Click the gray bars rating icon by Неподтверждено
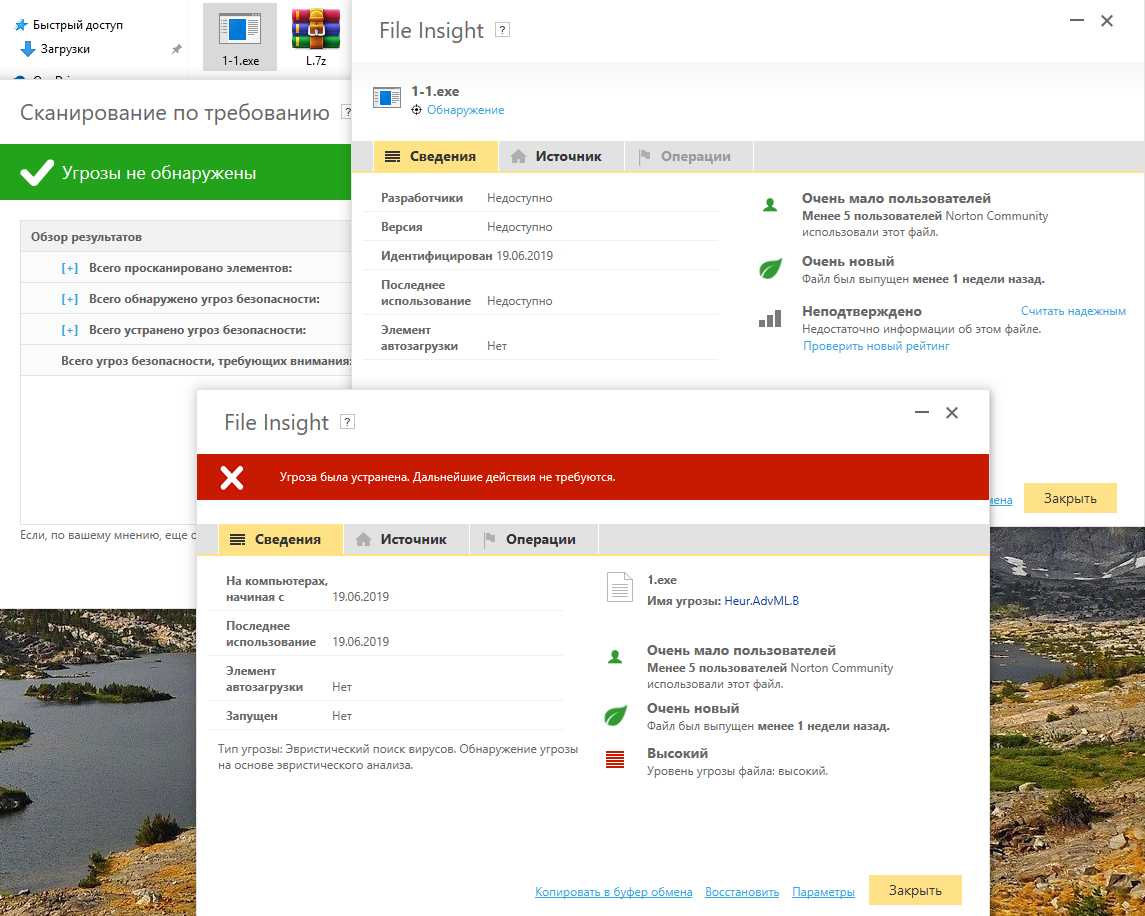Screen dimensions: 1145x916 [x=770, y=318]
